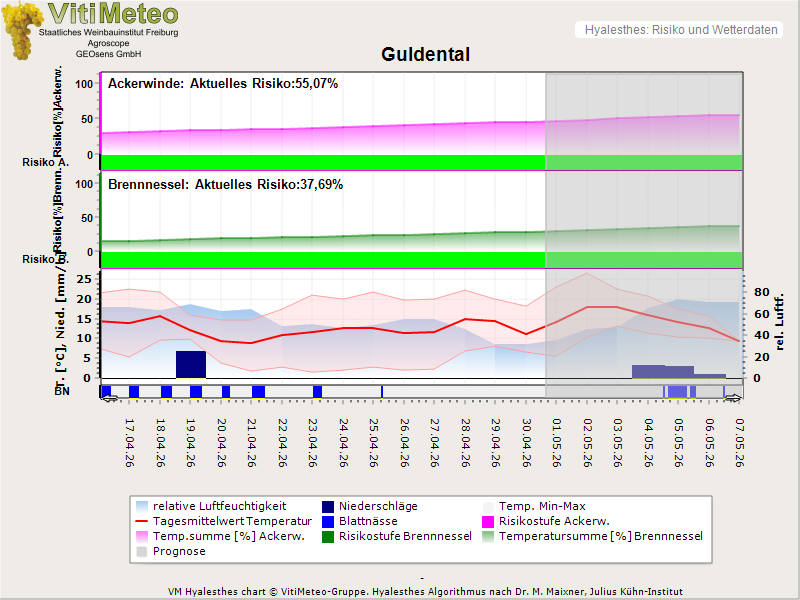Click the VitiMeteo title text
Screen dimensions: 800x600
[x=113, y=14]
